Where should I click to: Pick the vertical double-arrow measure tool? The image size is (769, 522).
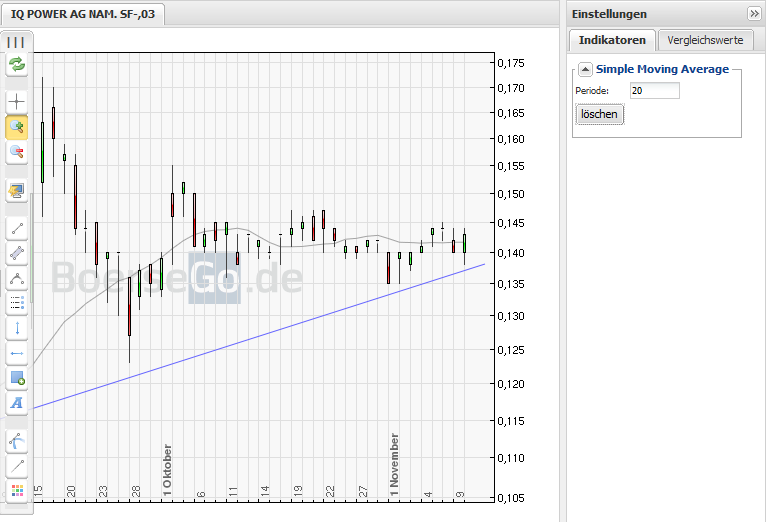tap(17, 328)
